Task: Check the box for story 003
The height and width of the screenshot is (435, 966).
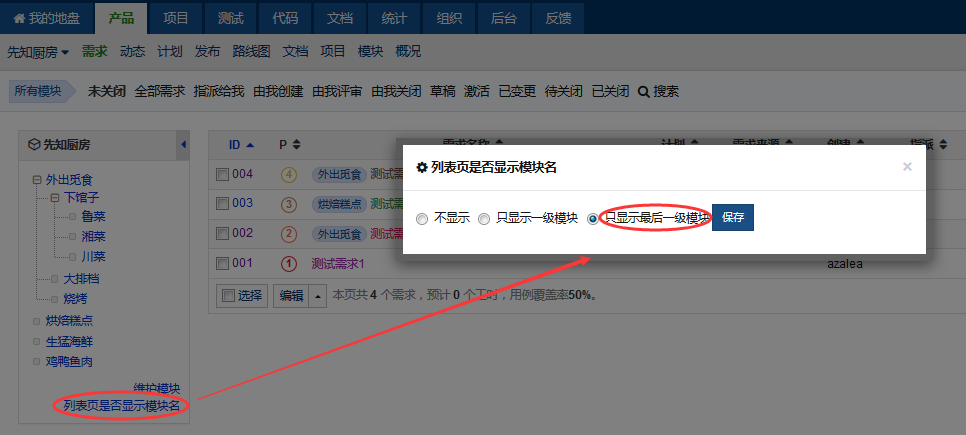Action: click(222, 203)
